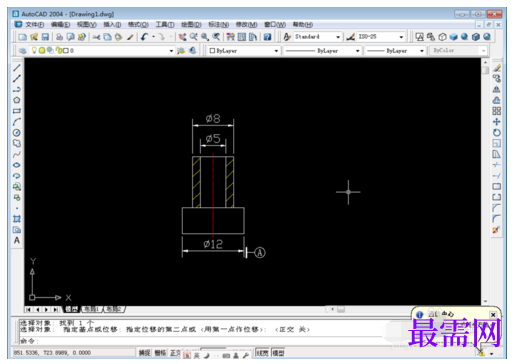
Task: Switch to the 布局1 layout tab
Action: 92,309
